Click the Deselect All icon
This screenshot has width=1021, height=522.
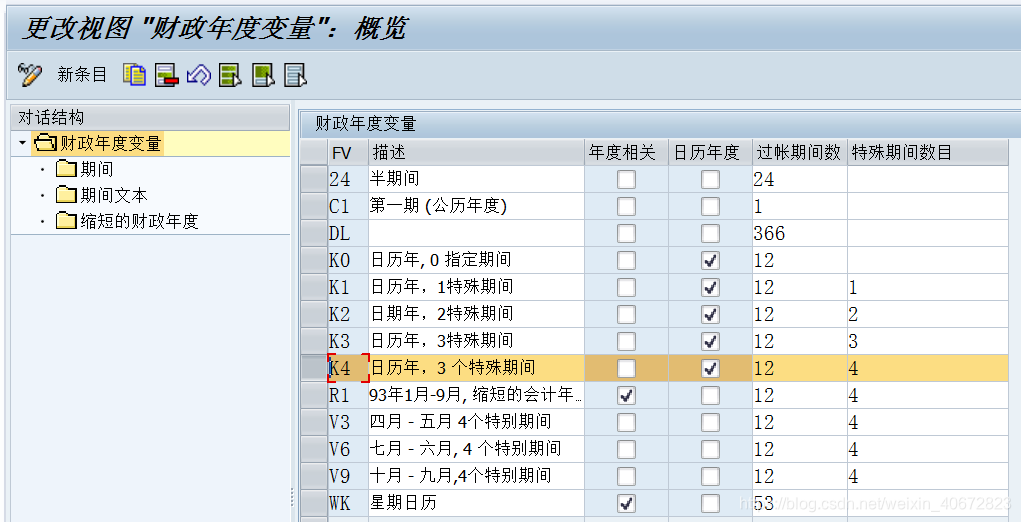click(296, 75)
